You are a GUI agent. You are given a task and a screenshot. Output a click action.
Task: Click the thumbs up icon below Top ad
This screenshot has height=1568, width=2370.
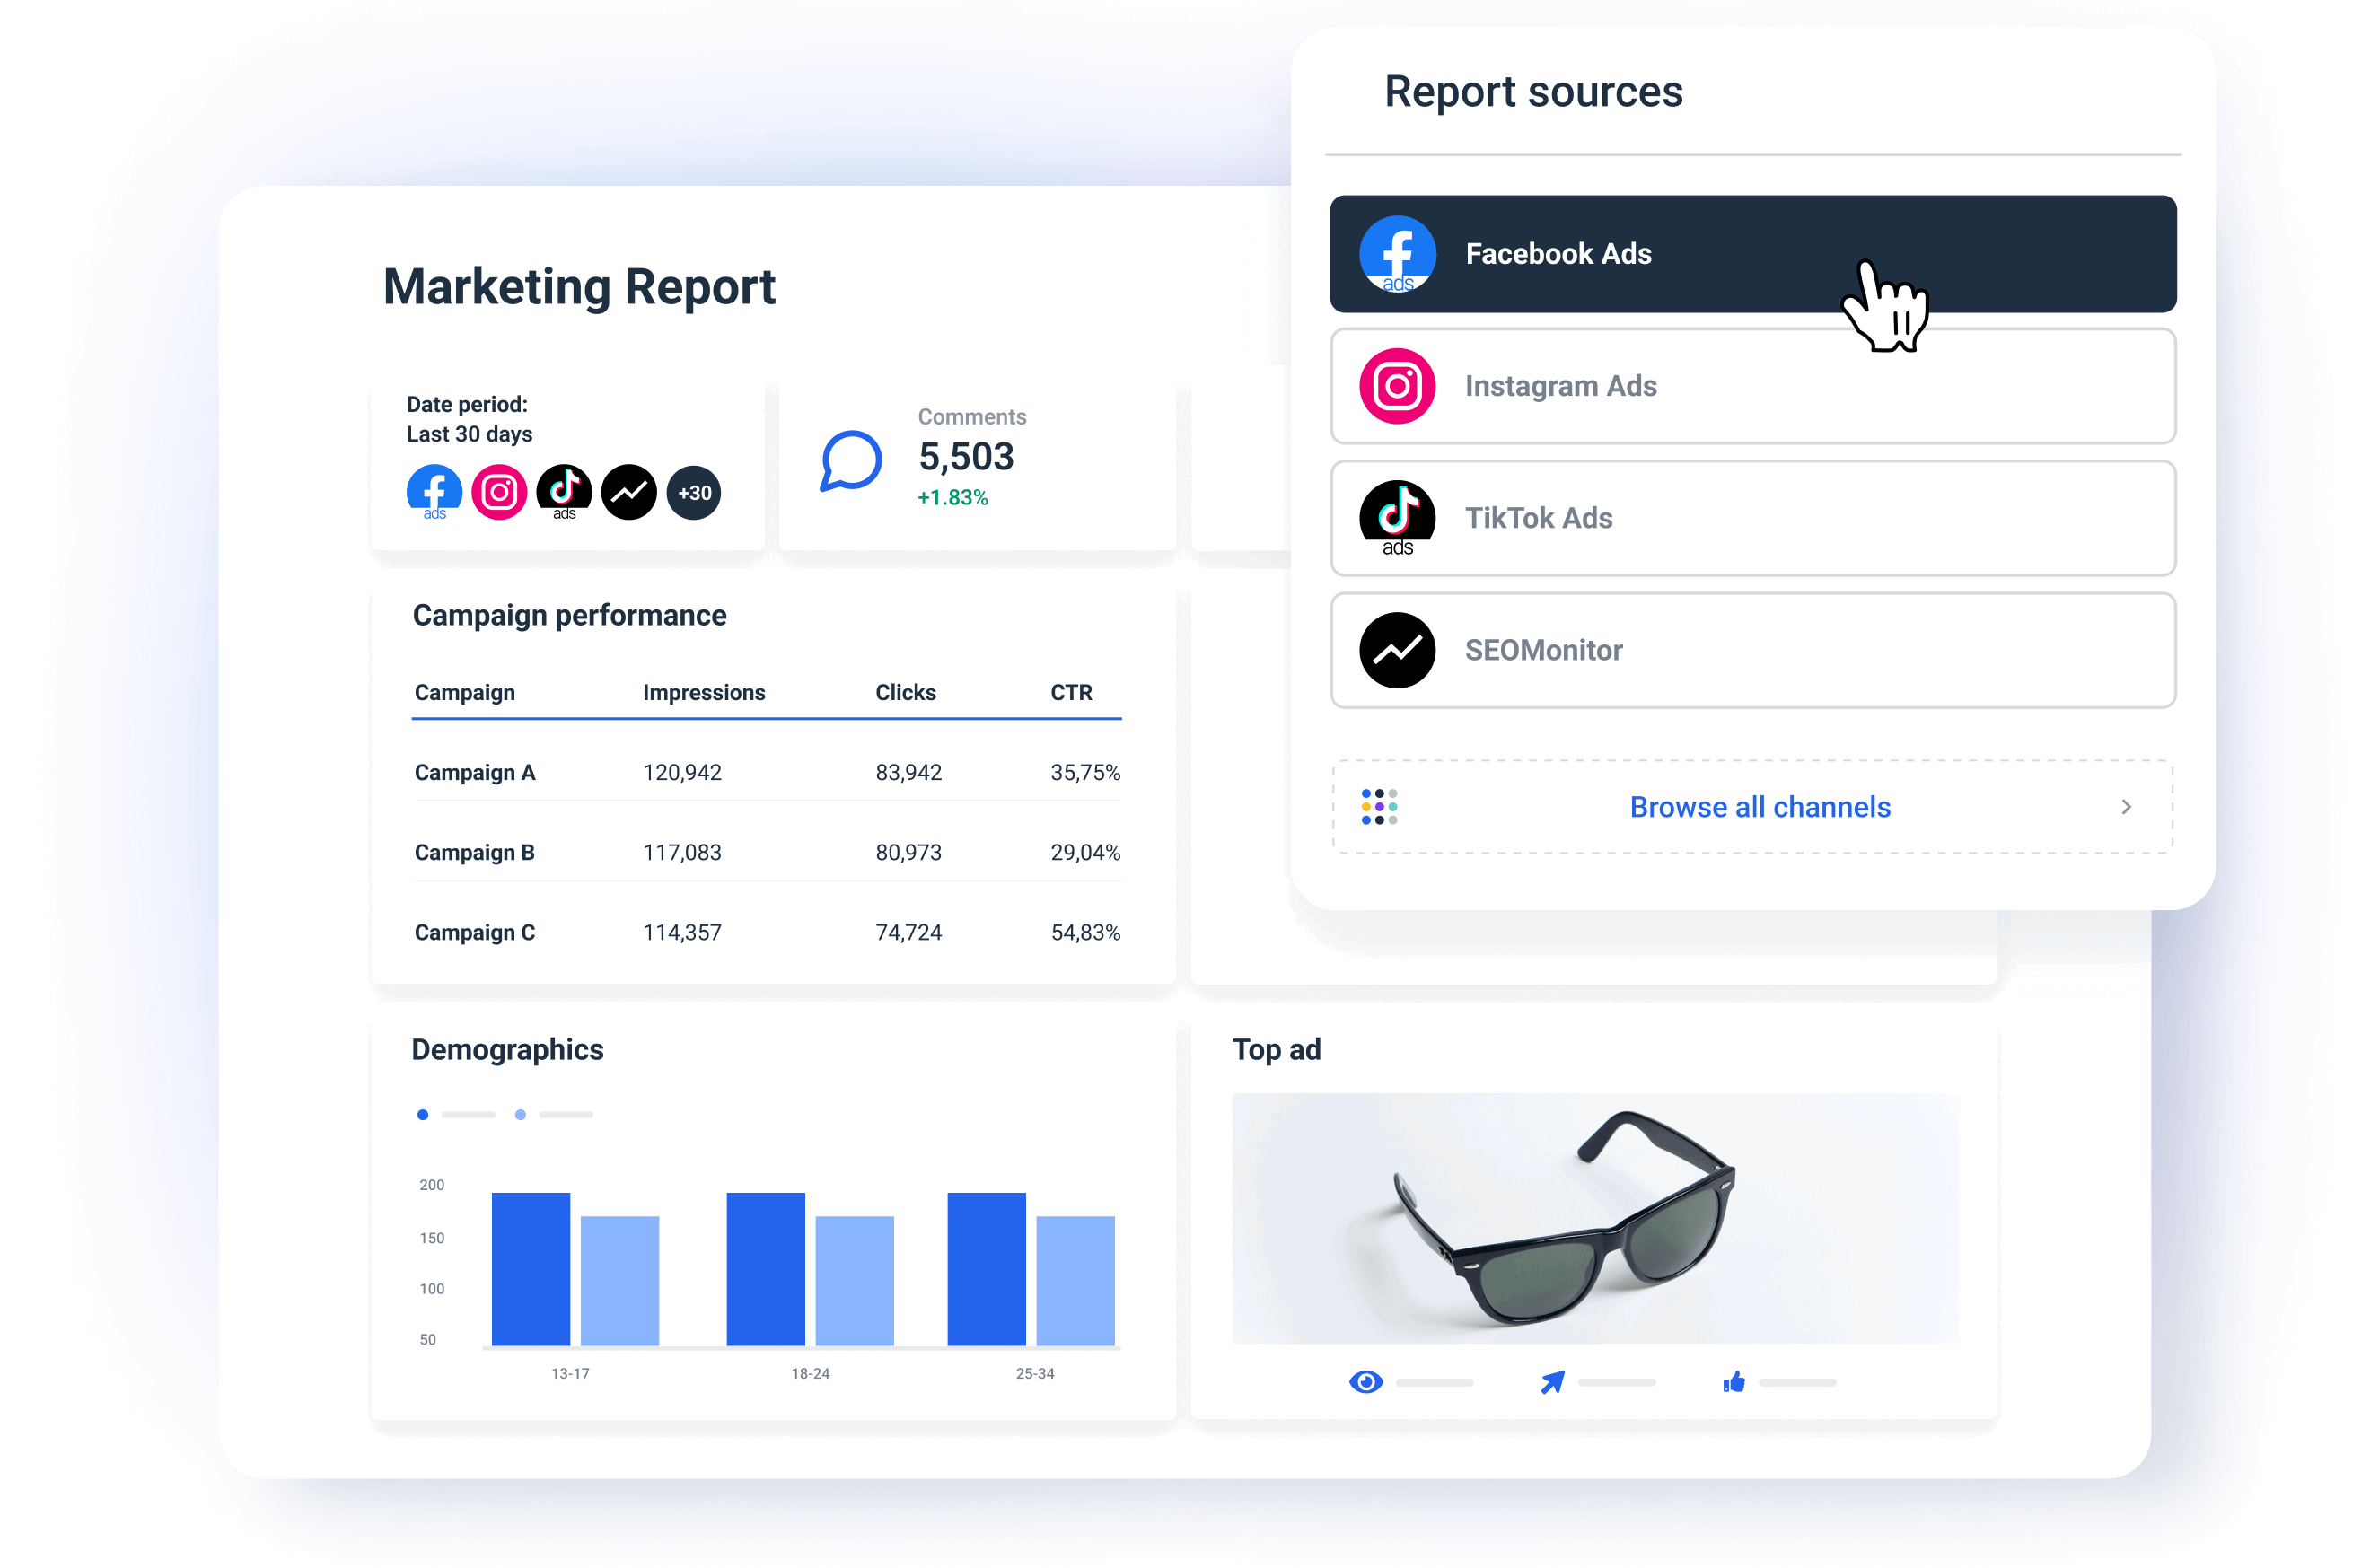coord(1734,1382)
